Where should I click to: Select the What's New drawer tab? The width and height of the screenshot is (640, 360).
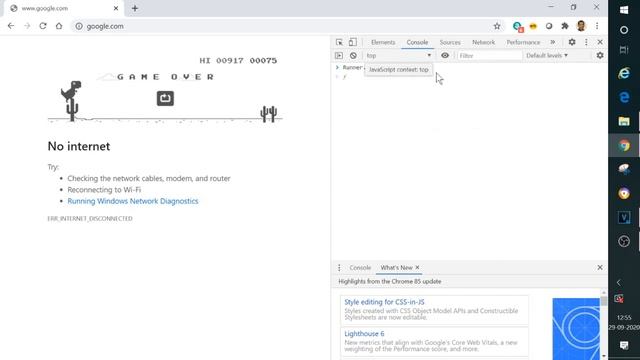pos(396,268)
